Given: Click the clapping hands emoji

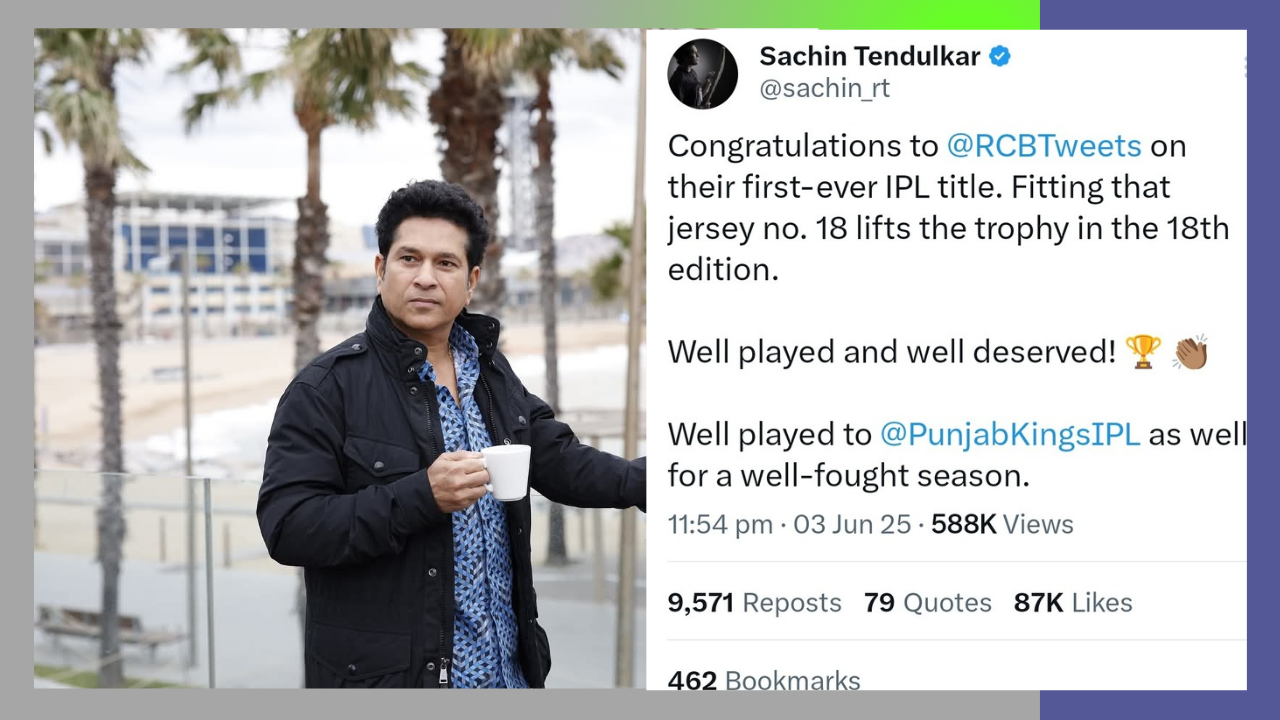Looking at the screenshot, I should [1191, 352].
